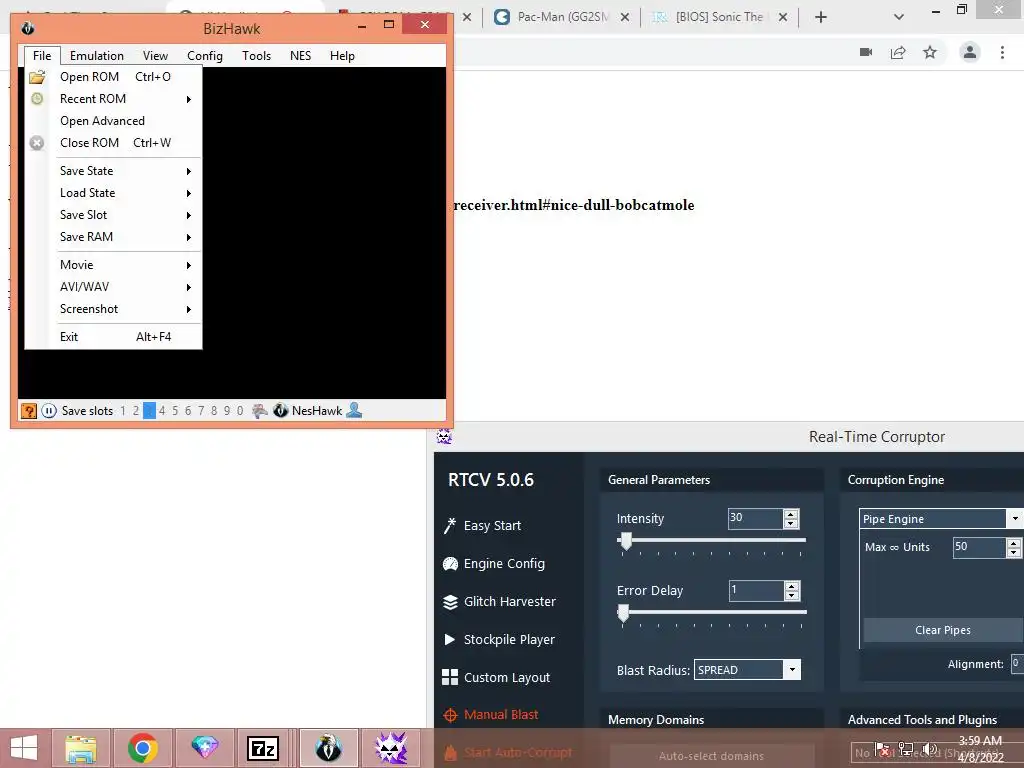Select save slot 1 in status bar
The image size is (1024, 768).
(x=123, y=411)
